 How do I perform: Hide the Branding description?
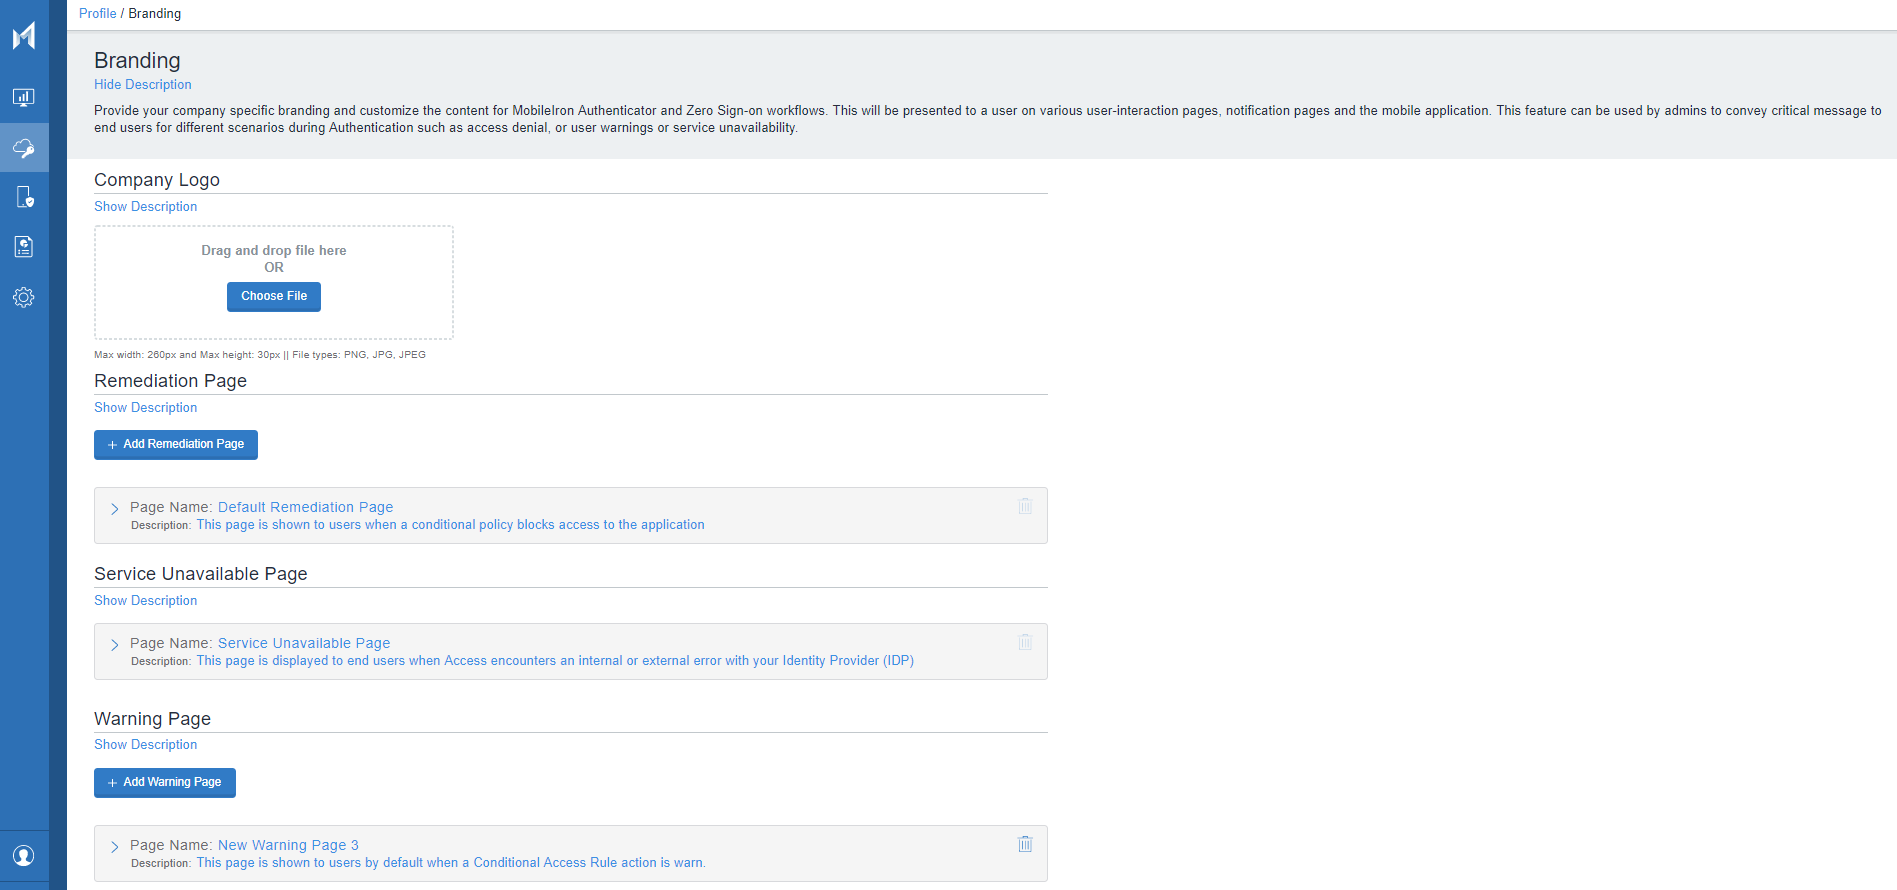(142, 85)
